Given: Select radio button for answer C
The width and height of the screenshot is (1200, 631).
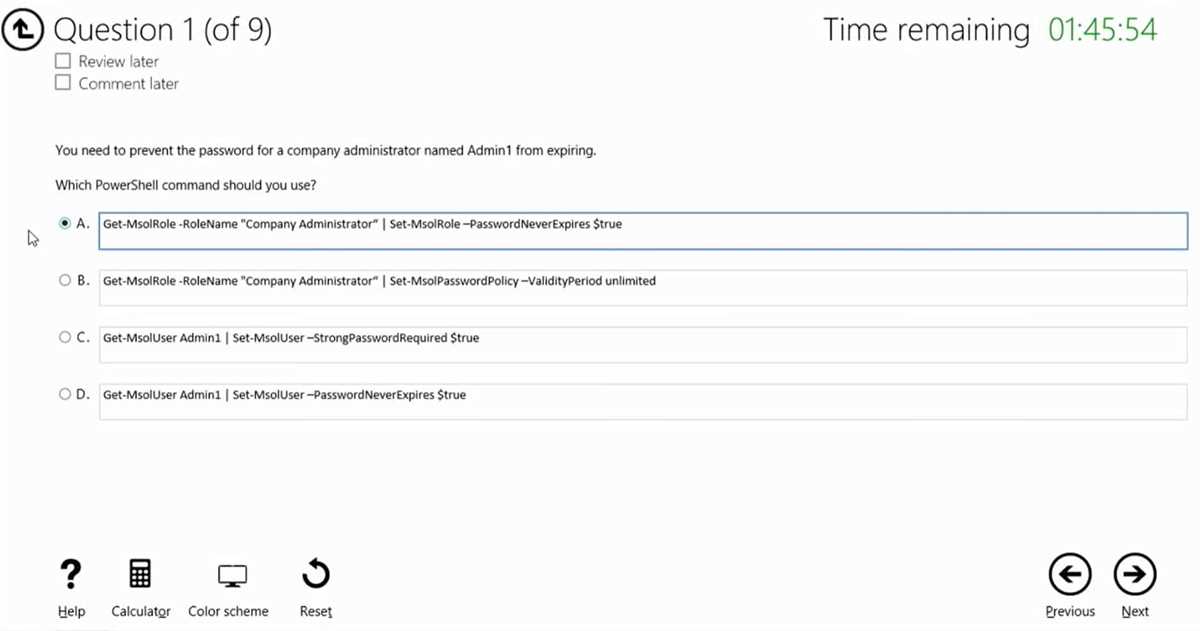Looking at the screenshot, I should click(x=65, y=338).
